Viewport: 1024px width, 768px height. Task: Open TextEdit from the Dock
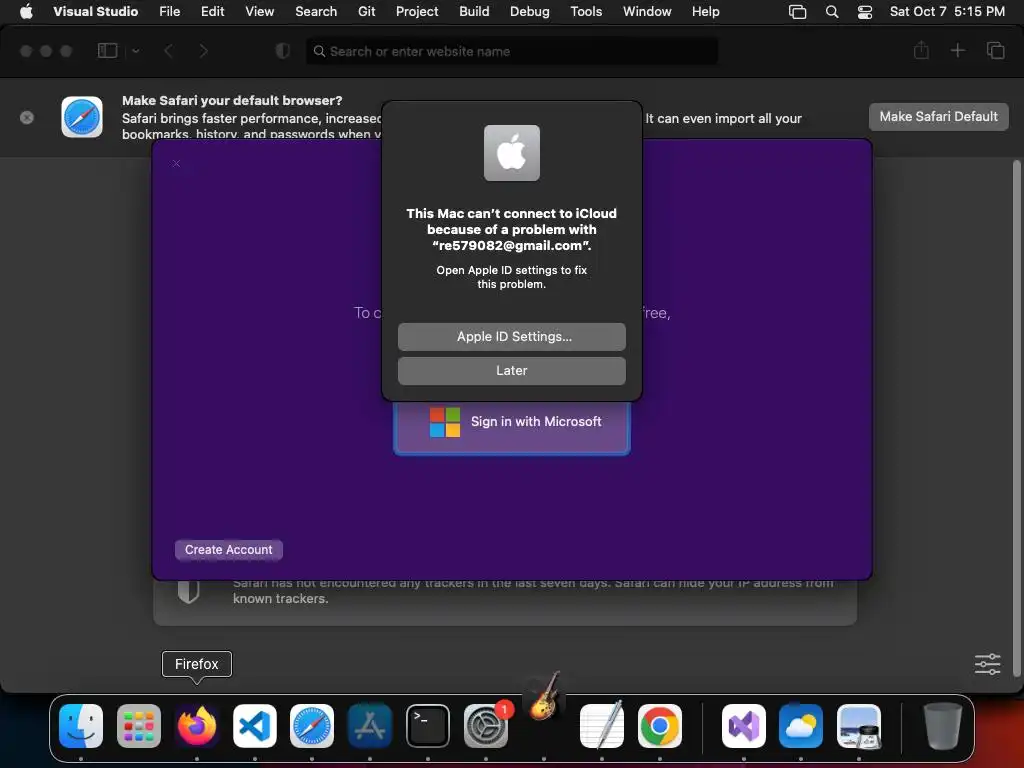pyautogui.click(x=601, y=726)
